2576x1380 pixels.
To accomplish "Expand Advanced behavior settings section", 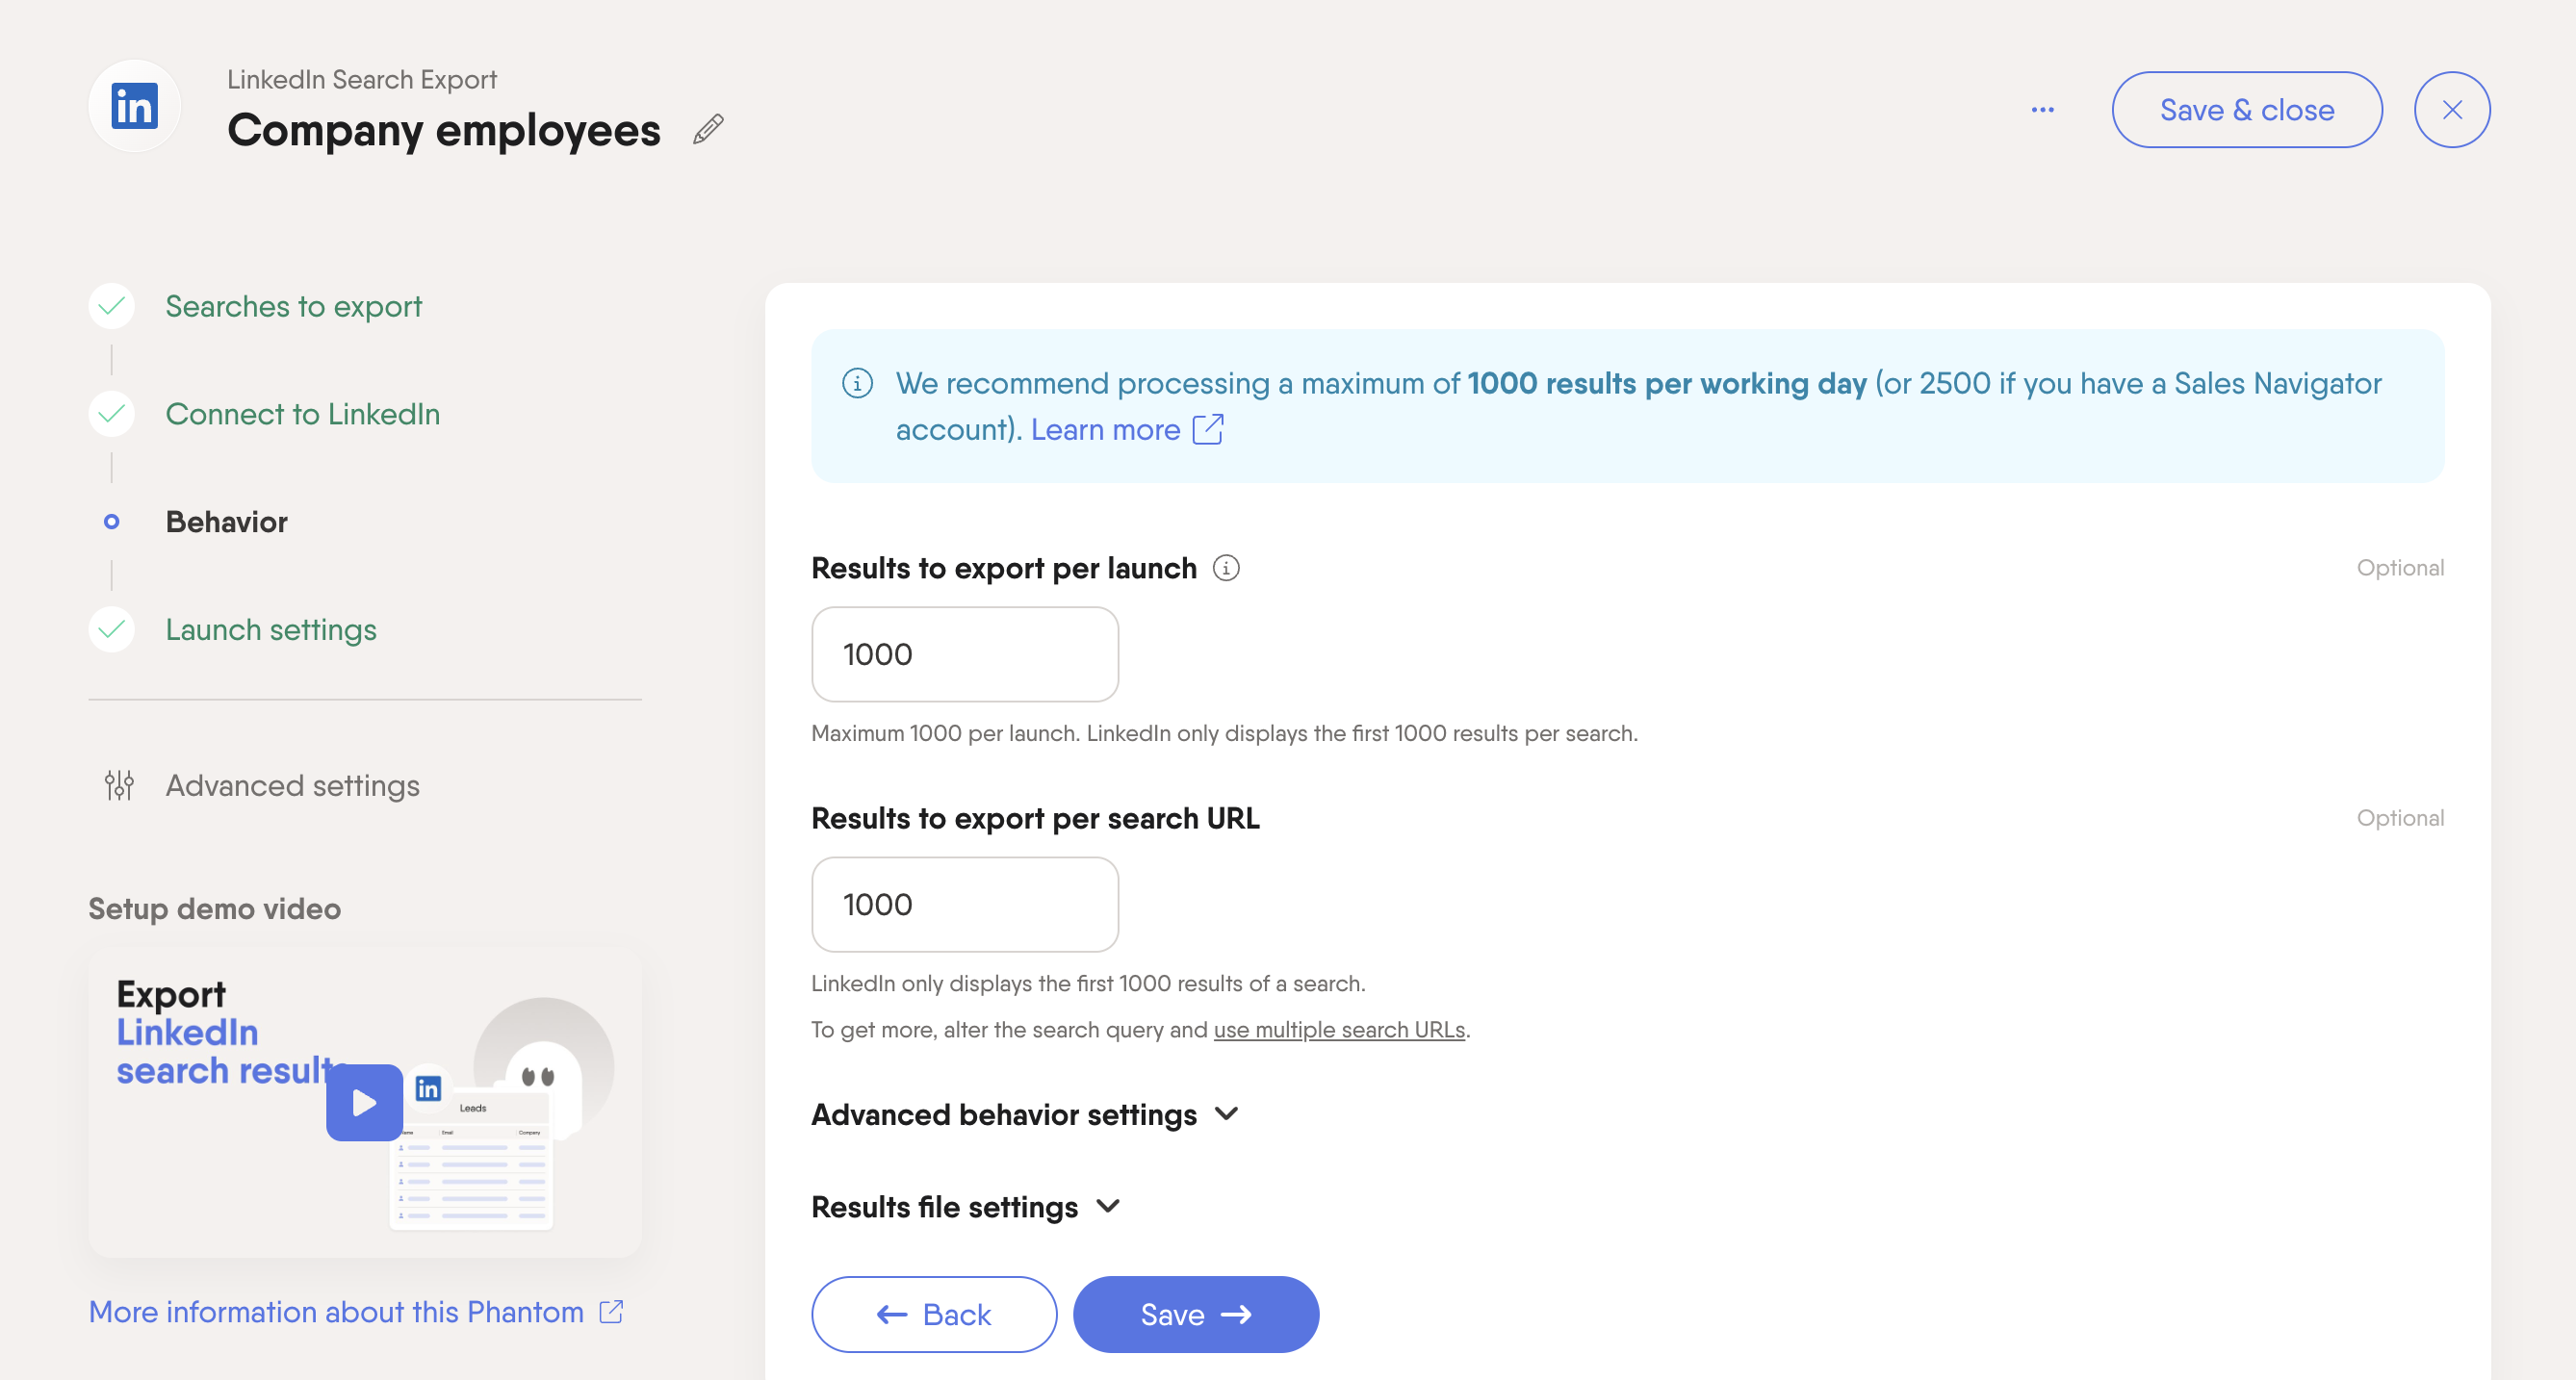I will 1026,1115.
